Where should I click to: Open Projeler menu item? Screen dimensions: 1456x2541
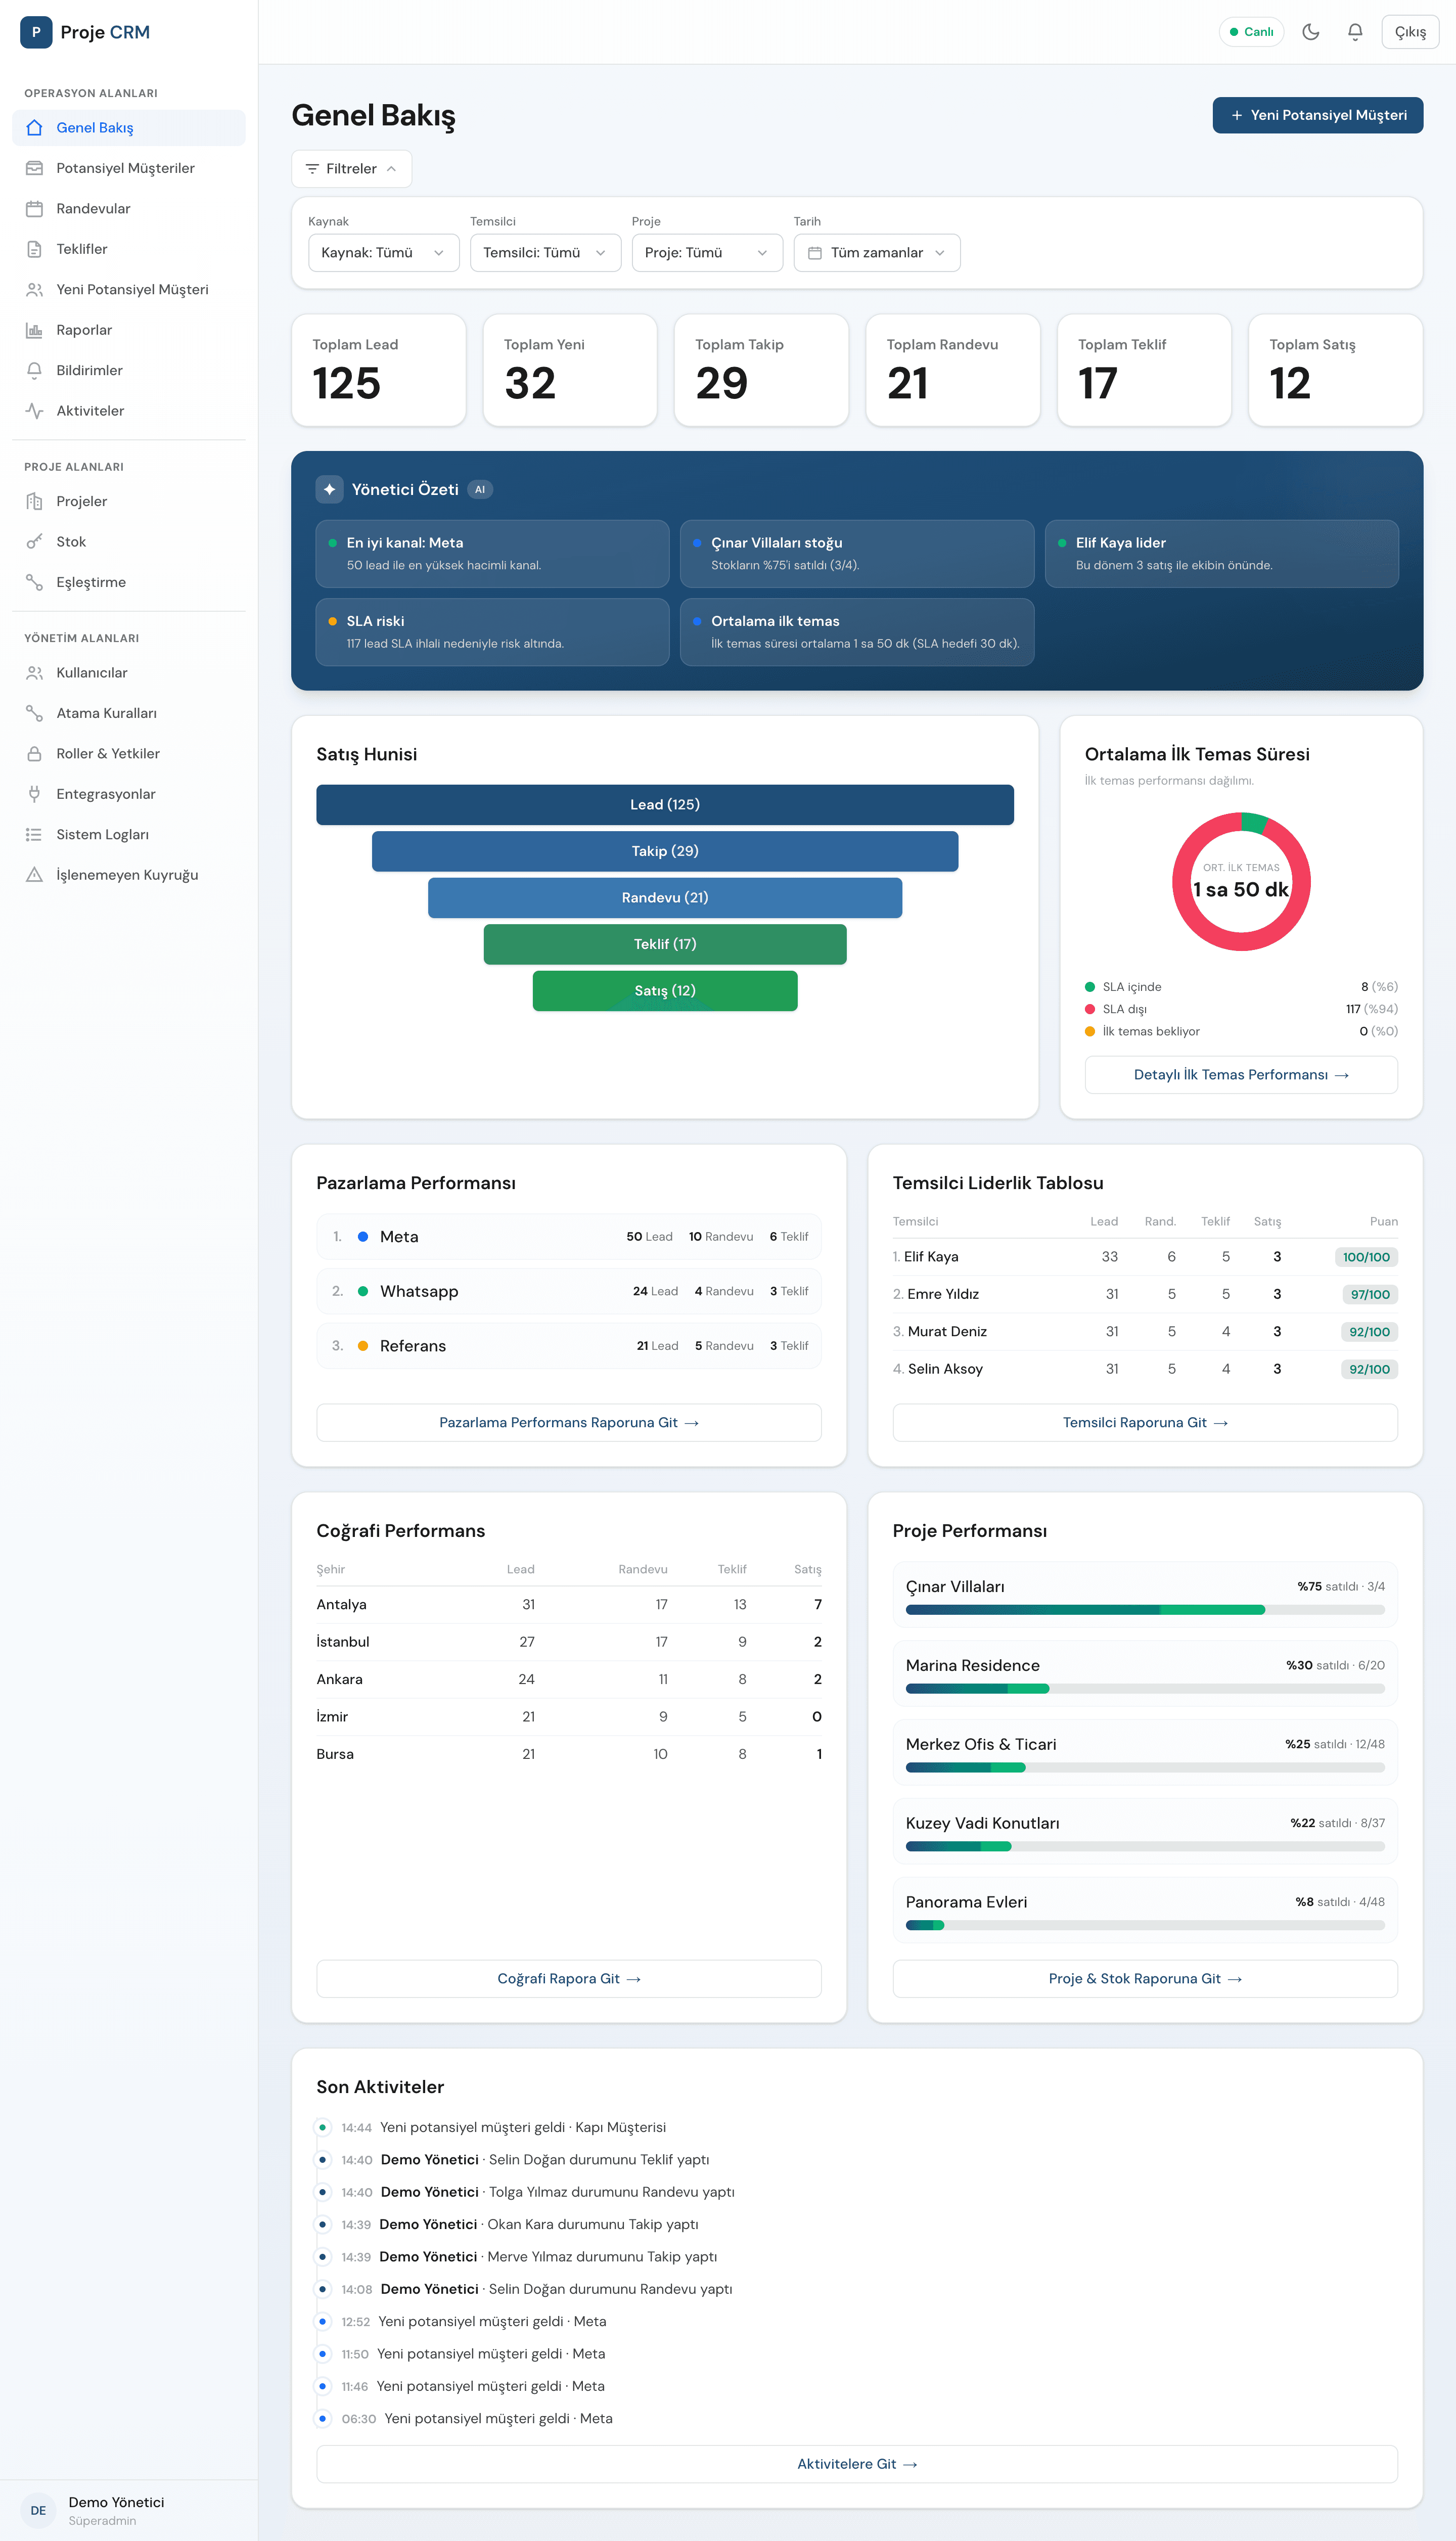(129, 501)
